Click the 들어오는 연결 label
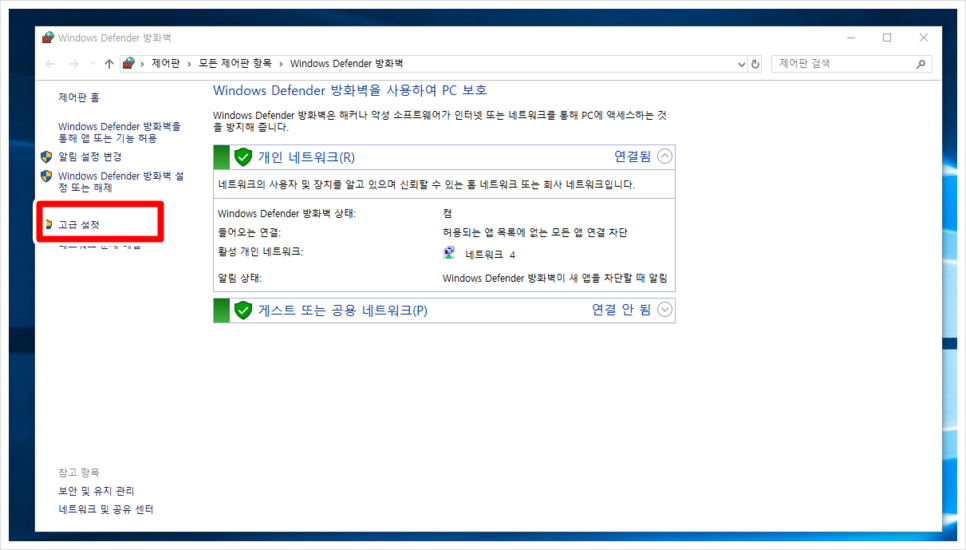 249,232
